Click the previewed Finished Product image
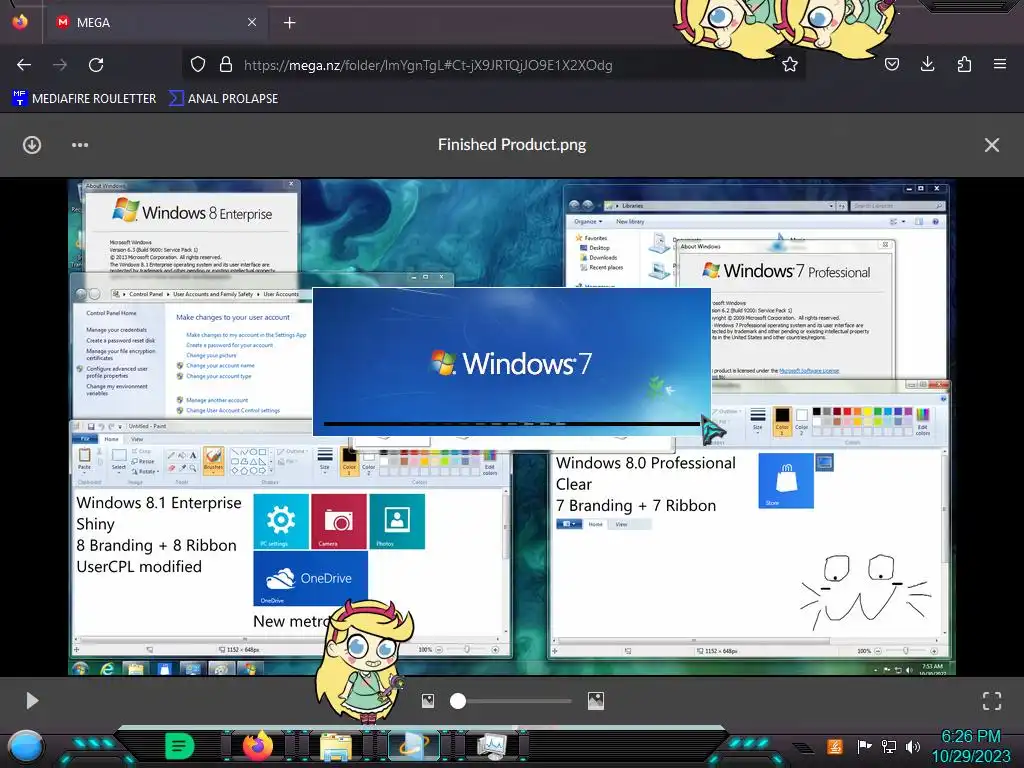 511,427
